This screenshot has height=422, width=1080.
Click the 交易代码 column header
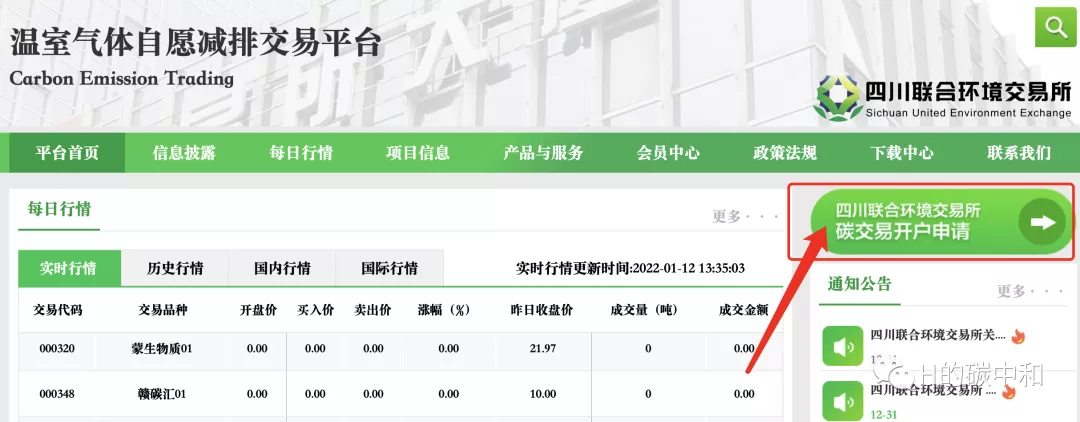pos(57,310)
